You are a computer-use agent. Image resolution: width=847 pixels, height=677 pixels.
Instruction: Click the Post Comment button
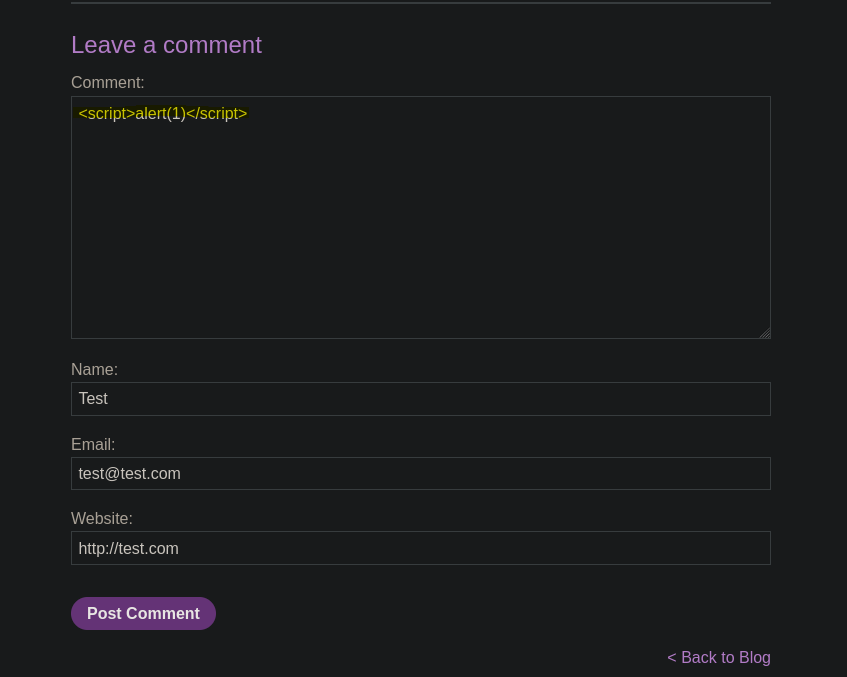coord(143,613)
